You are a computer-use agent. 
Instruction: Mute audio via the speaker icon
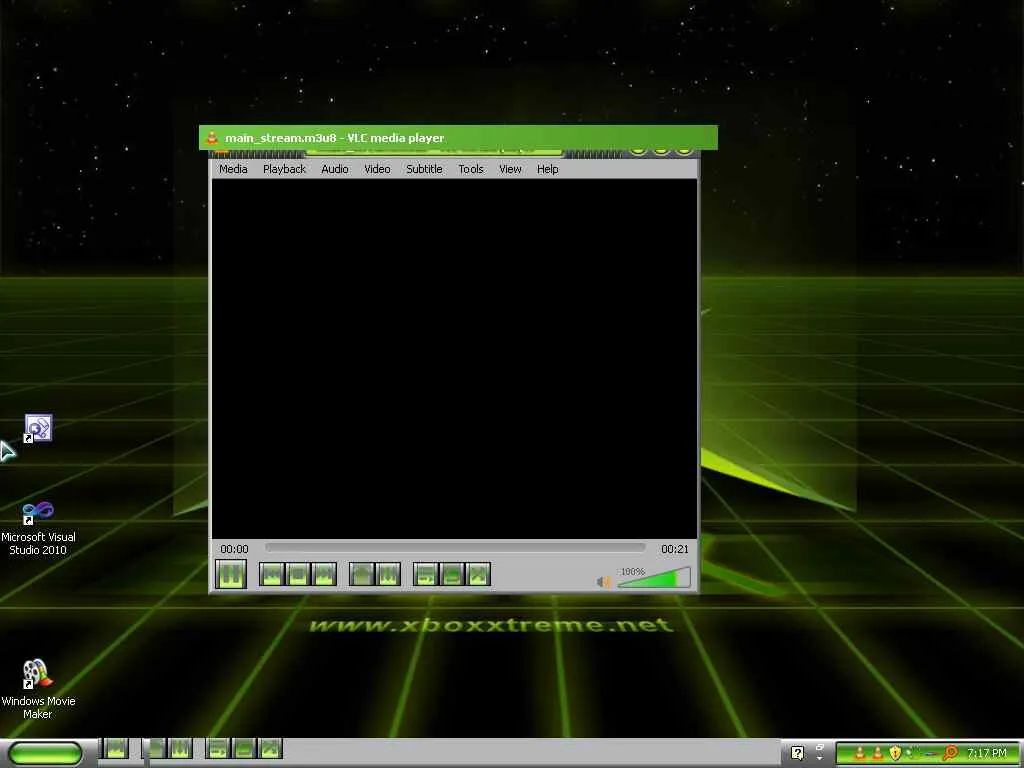point(604,581)
